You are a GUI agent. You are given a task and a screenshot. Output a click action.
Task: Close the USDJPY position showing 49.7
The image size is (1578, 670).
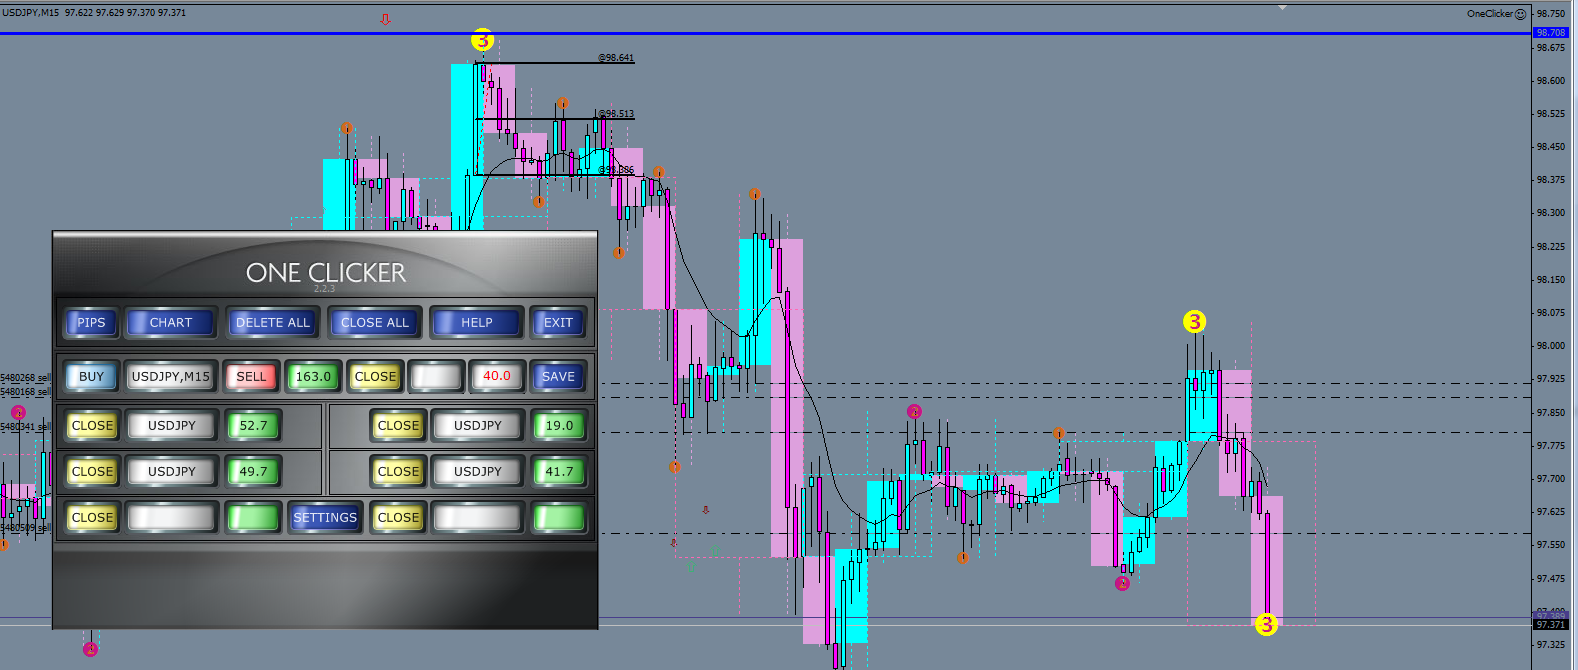(x=92, y=471)
